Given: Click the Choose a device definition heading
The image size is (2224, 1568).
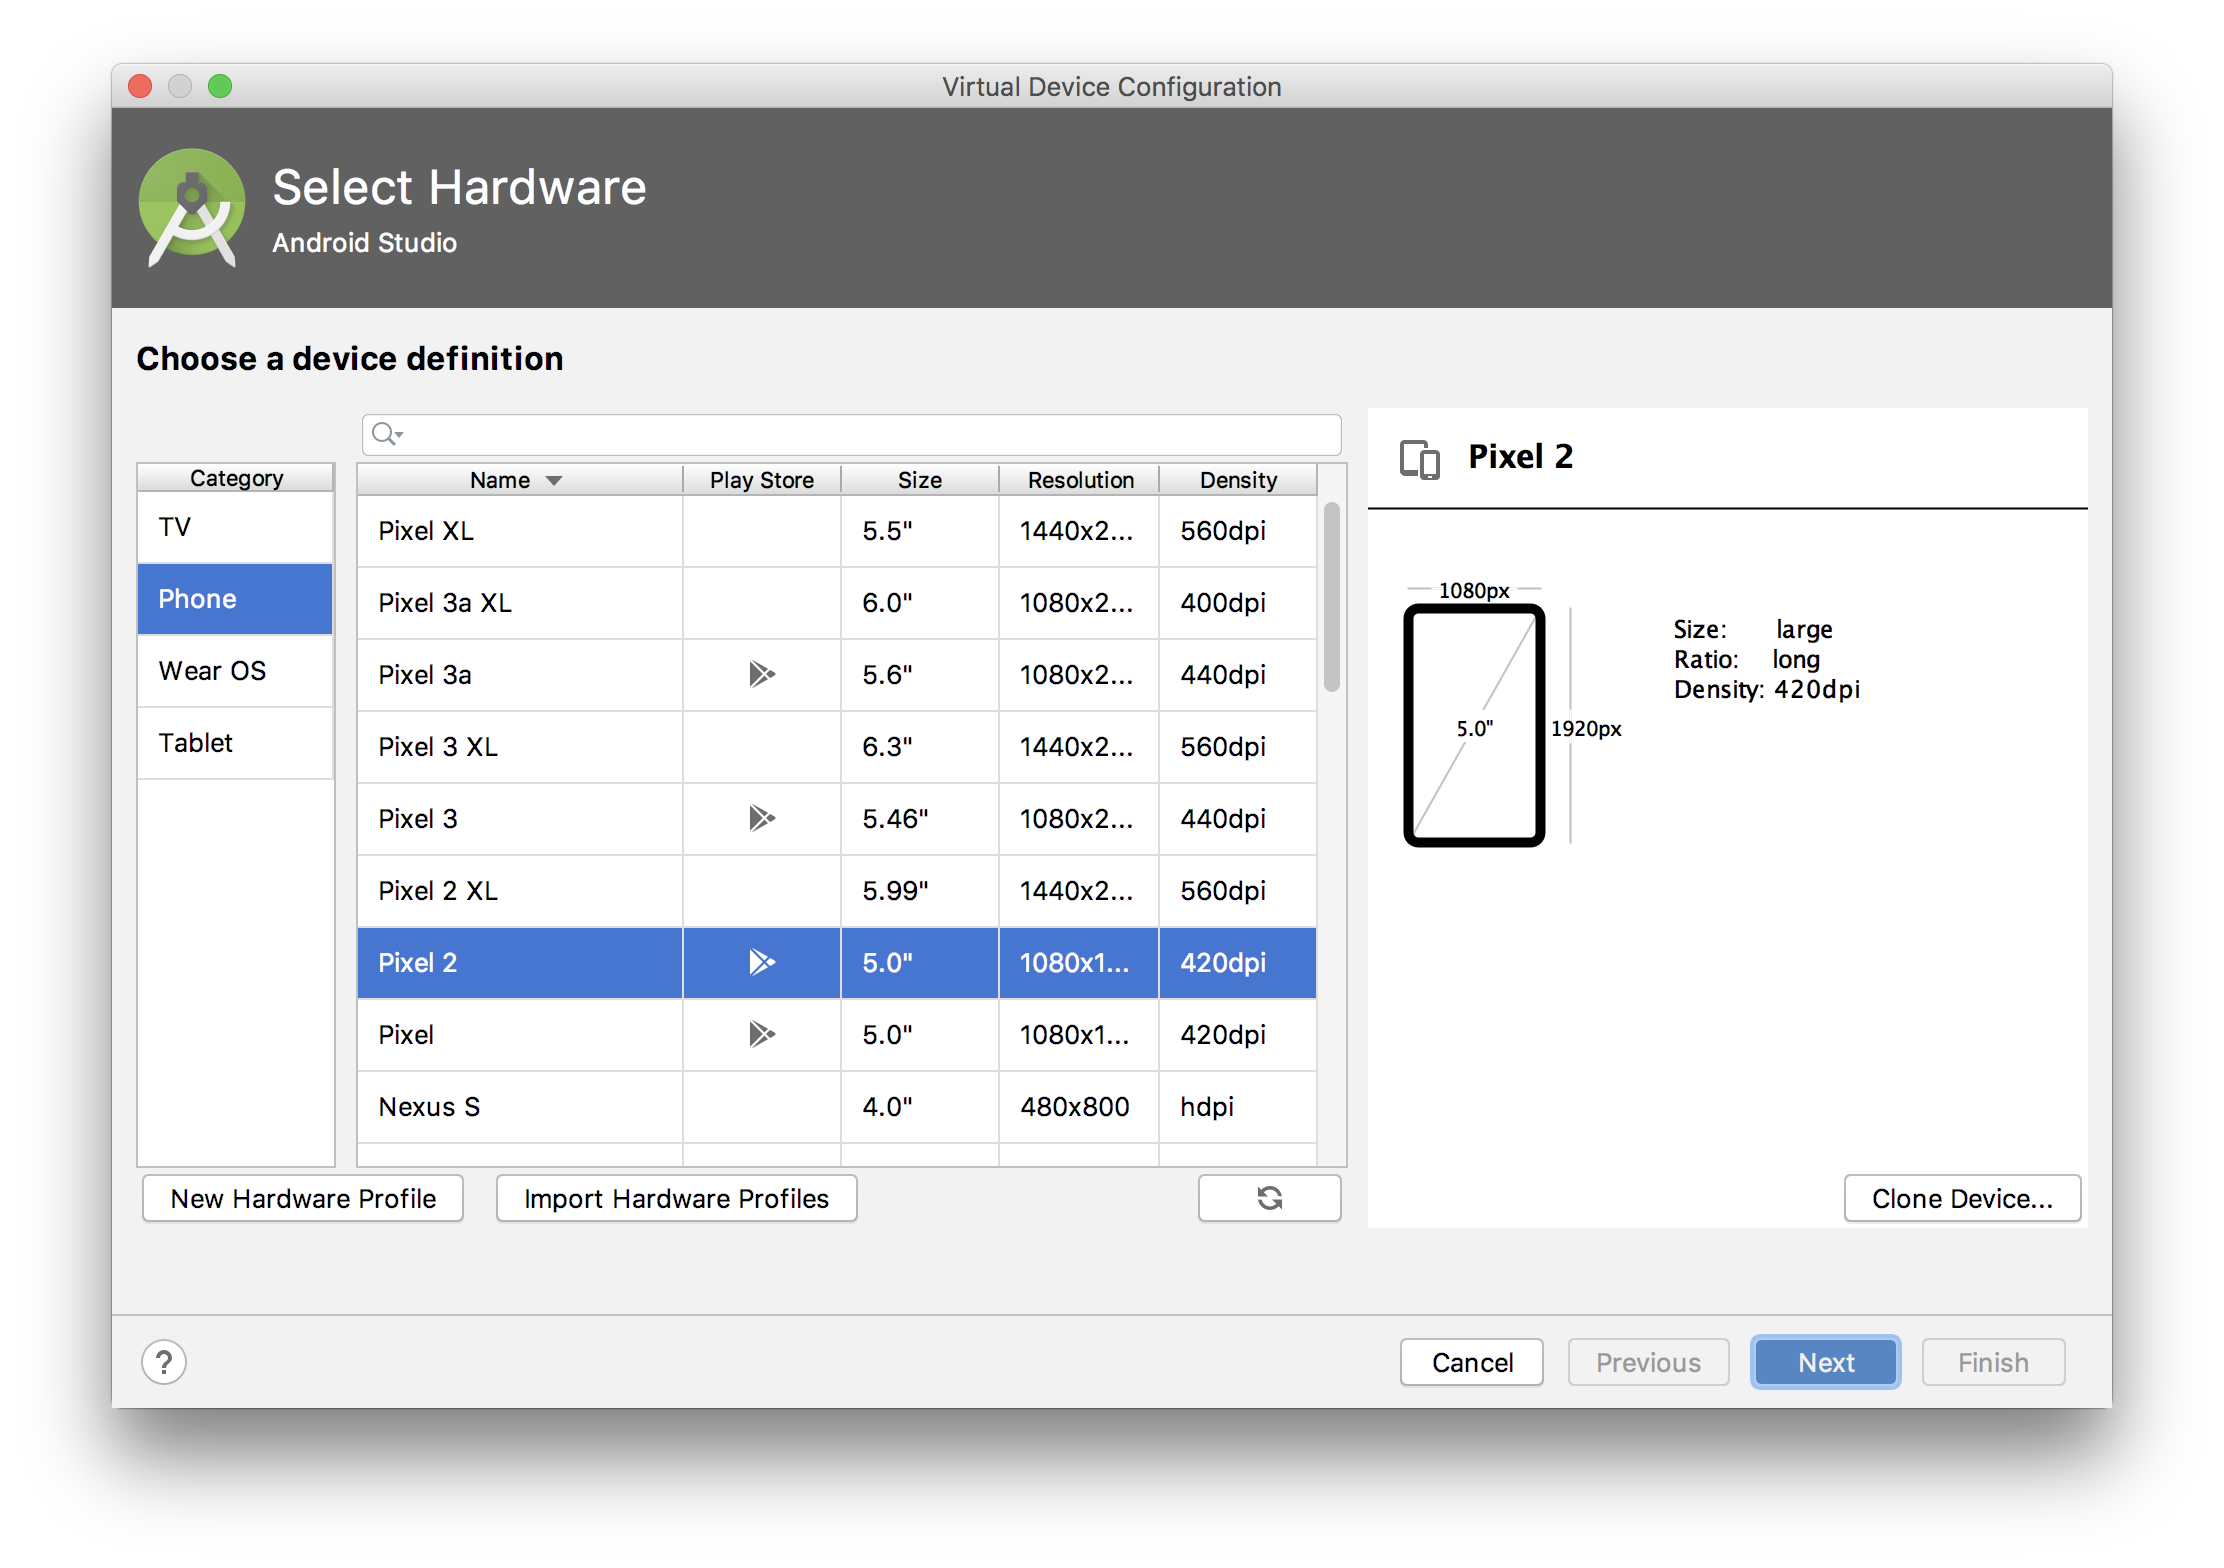Looking at the screenshot, I should coord(350,359).
